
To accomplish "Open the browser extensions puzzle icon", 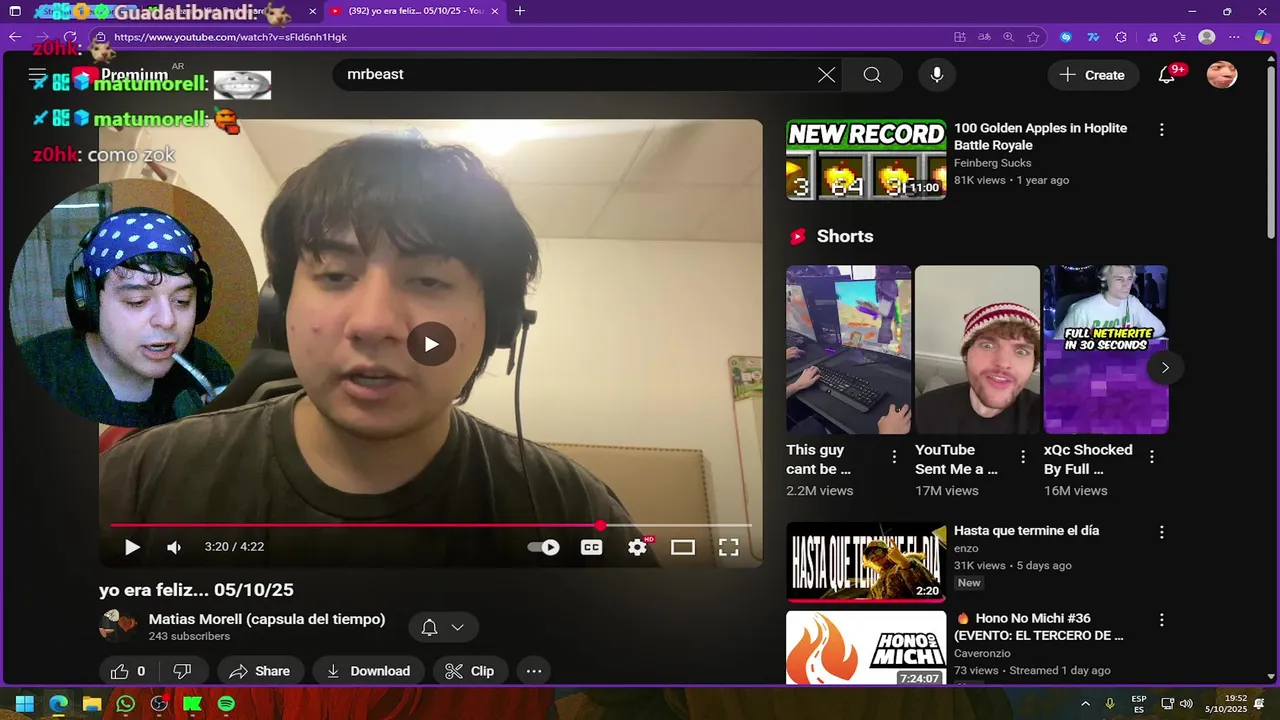I will click(1121, 37).
